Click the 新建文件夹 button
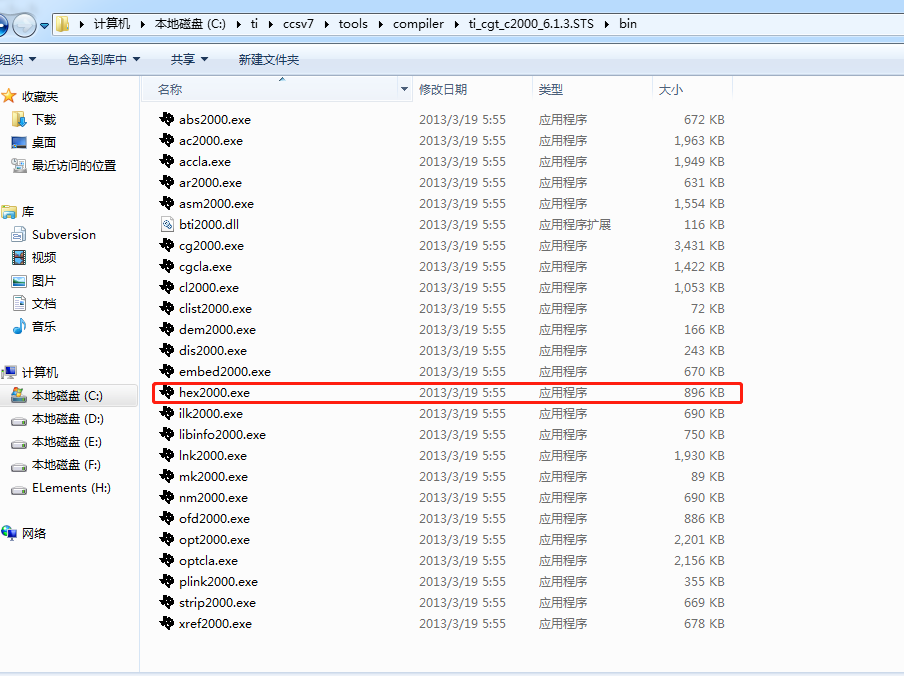 [x=269, y=59]
